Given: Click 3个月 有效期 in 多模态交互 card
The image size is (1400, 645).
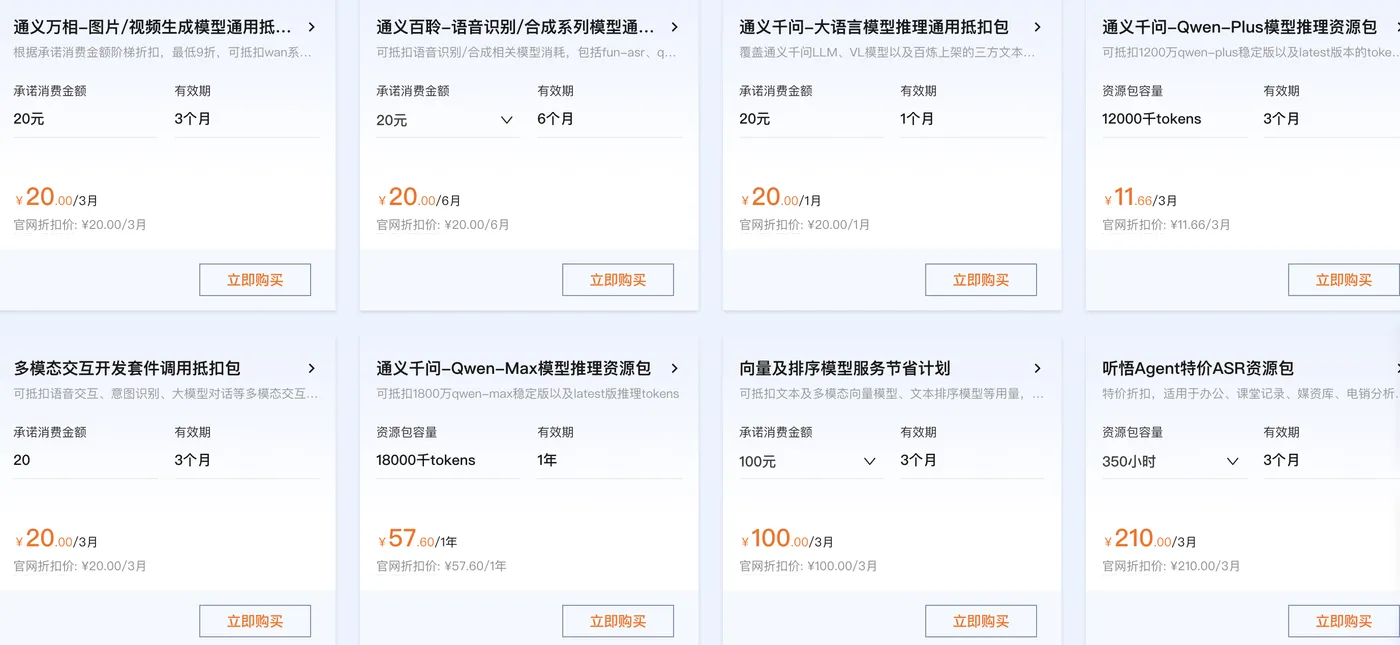Looking at the screenshot, I should coord(246,460).
